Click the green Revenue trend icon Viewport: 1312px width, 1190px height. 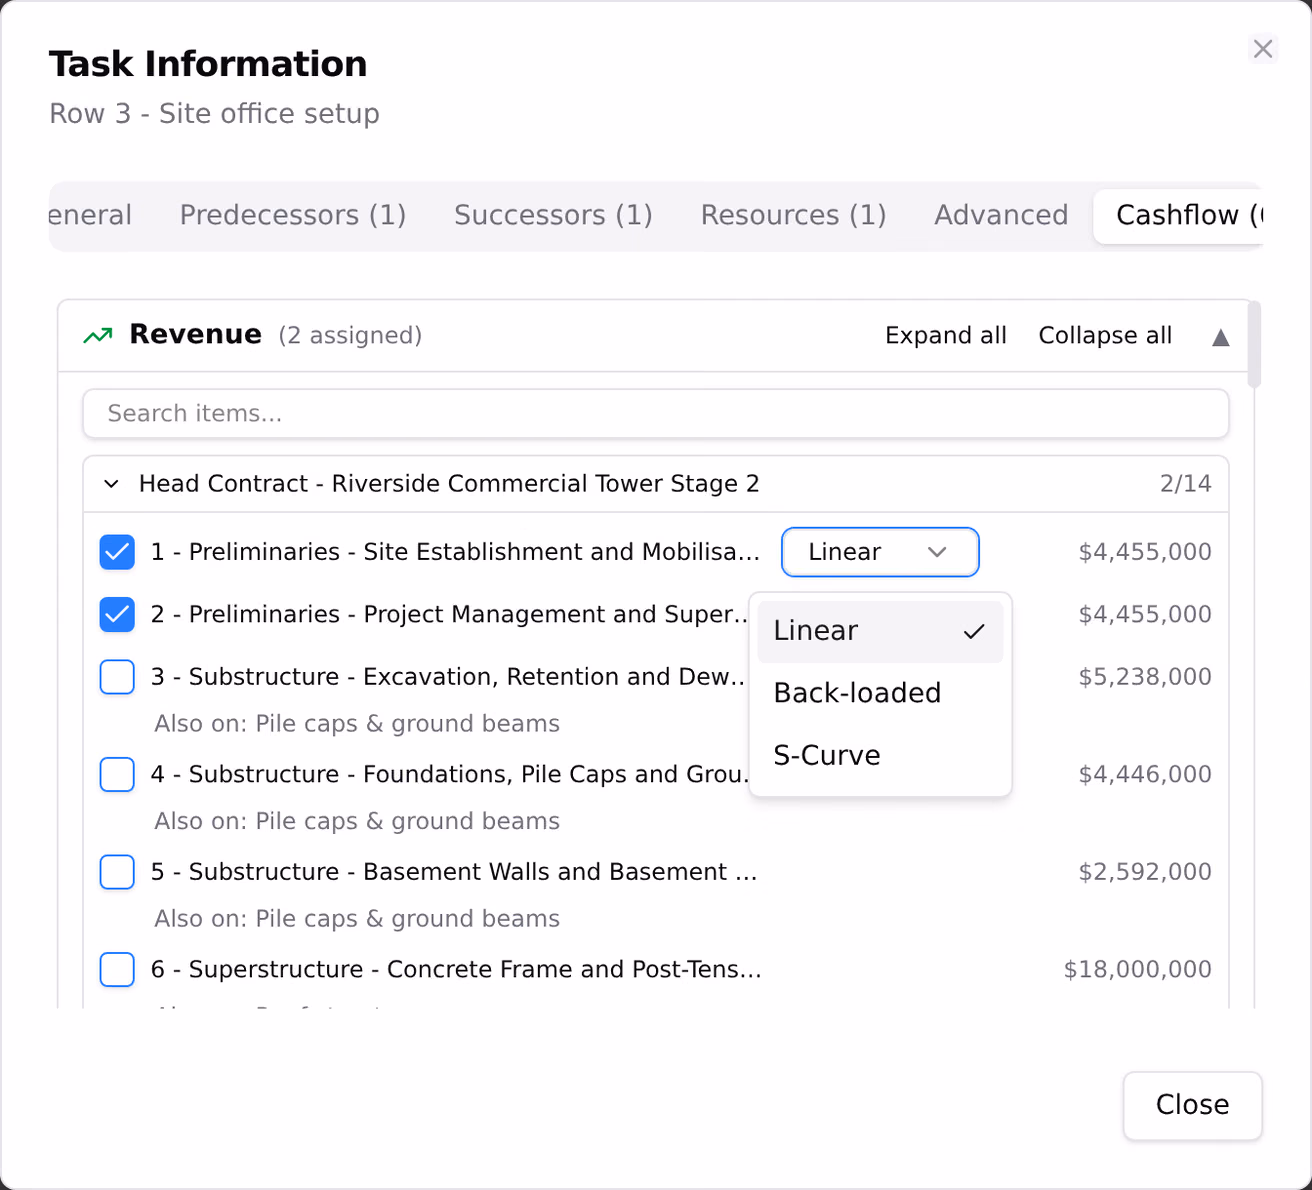[97, 336]
